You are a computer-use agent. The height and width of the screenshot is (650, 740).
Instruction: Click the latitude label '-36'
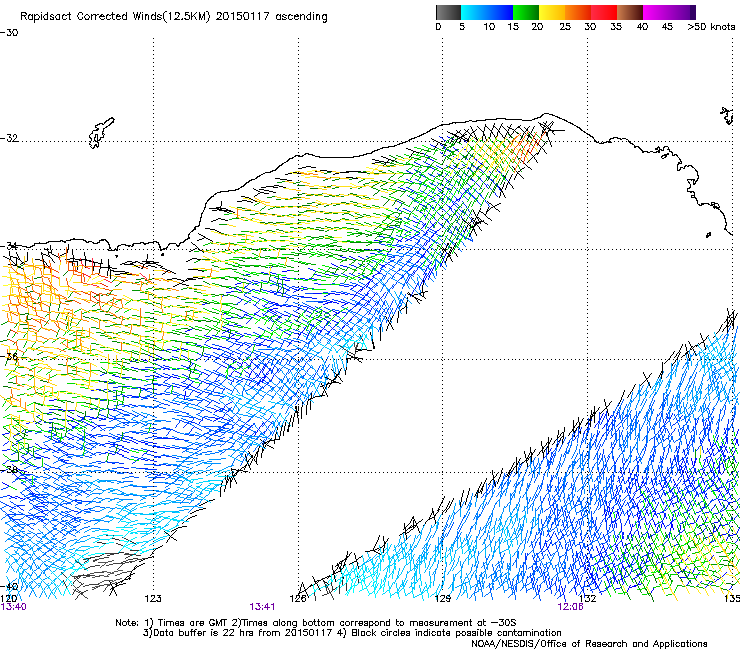coord(9,356)
